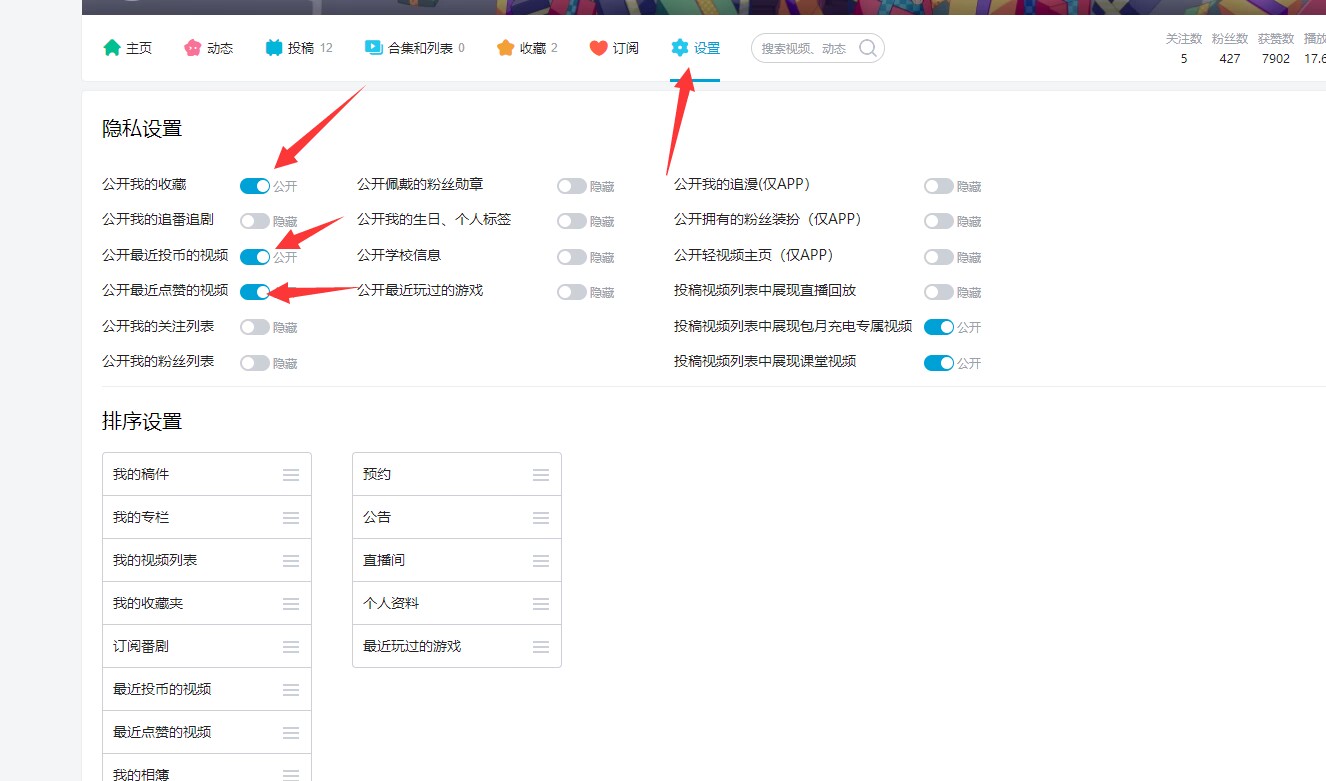1326x781 pixels.
Task: Click the search magnifier icon
Action: 867,47
